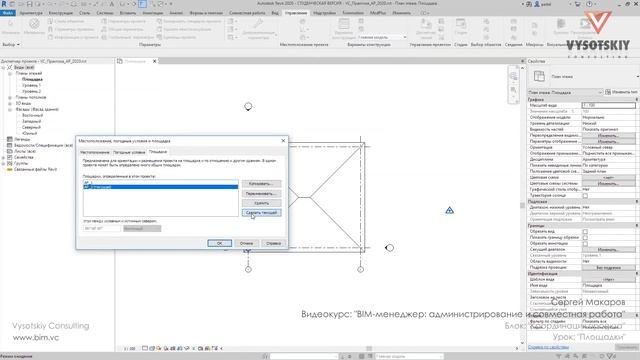Click the Save icon in quick access toolbar
The height and width of the screenshot is (360, 640).
29,4
